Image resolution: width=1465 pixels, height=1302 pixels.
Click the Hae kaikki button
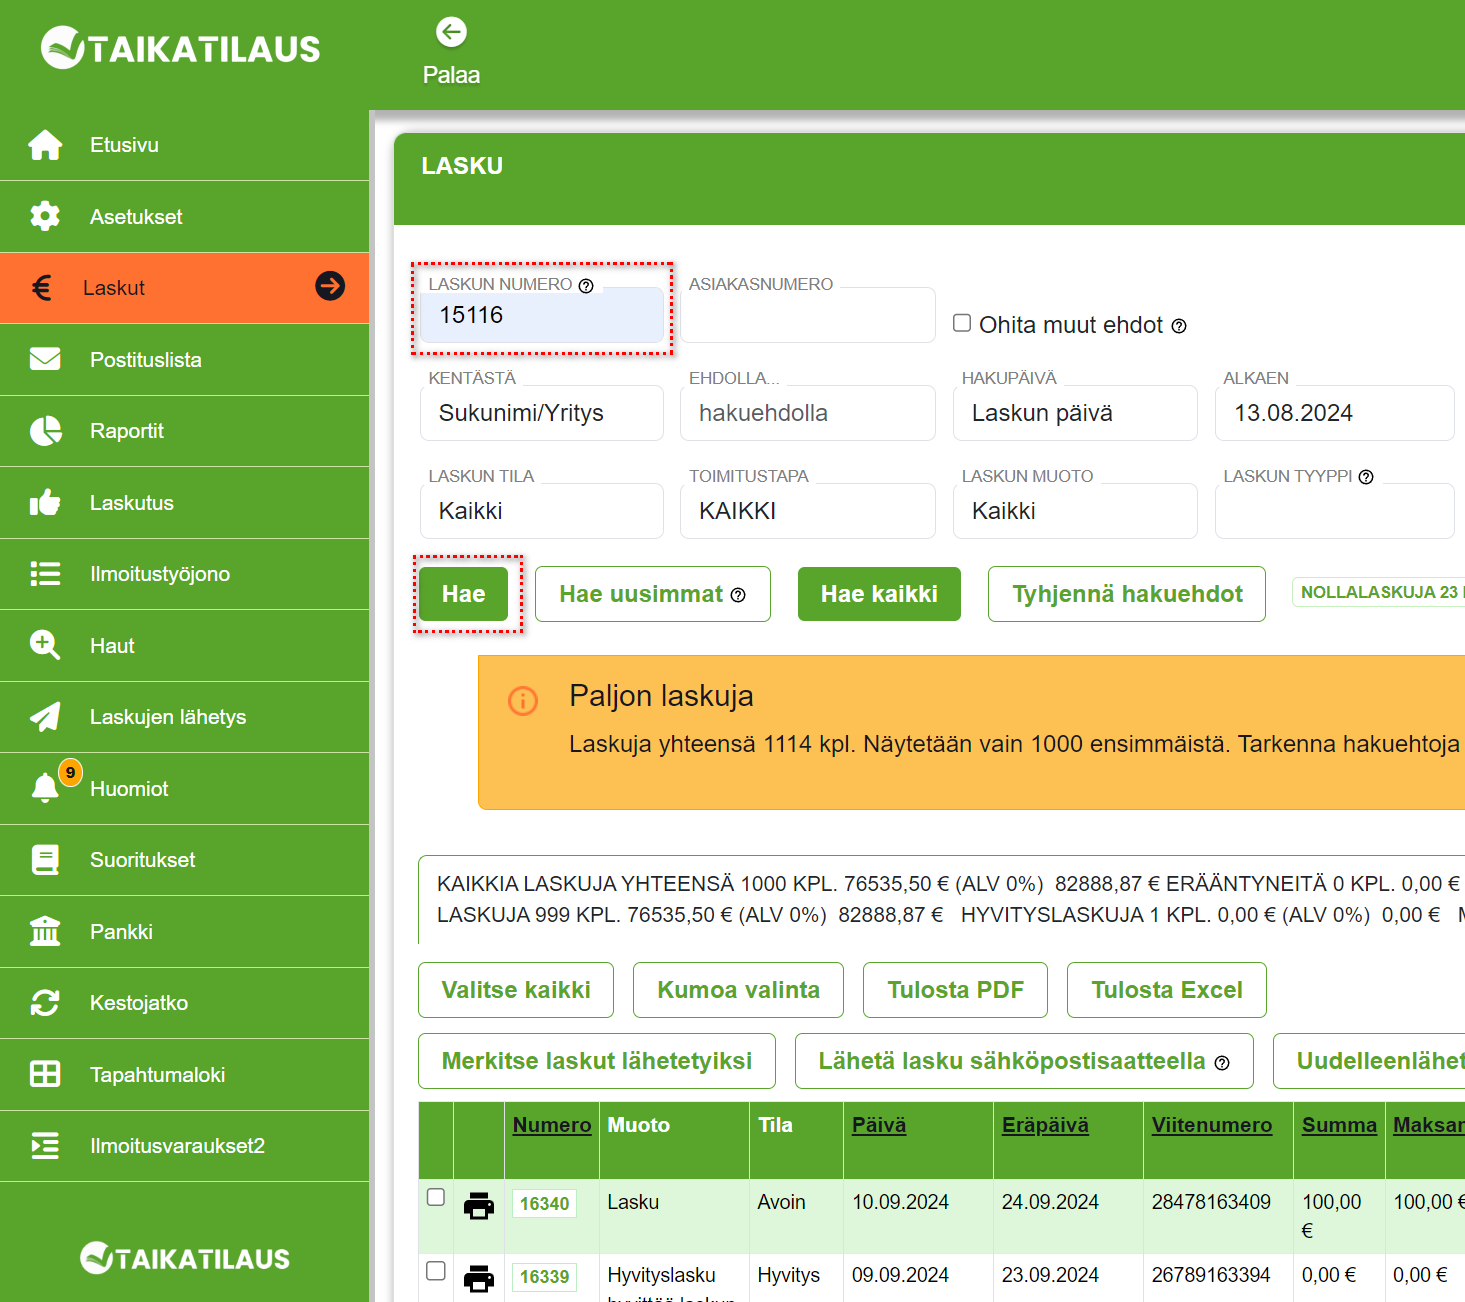(879, 594)
